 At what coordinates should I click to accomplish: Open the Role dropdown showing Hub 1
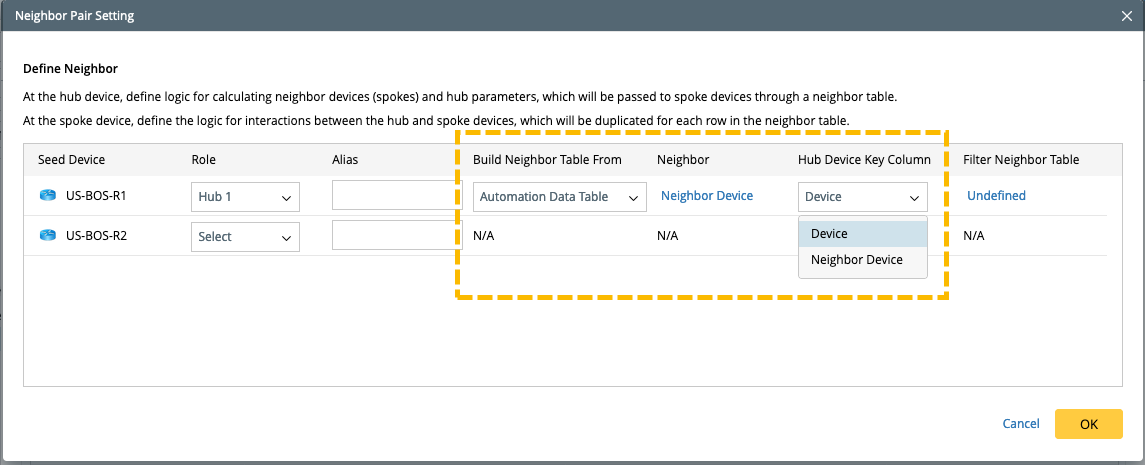(245, 197)
